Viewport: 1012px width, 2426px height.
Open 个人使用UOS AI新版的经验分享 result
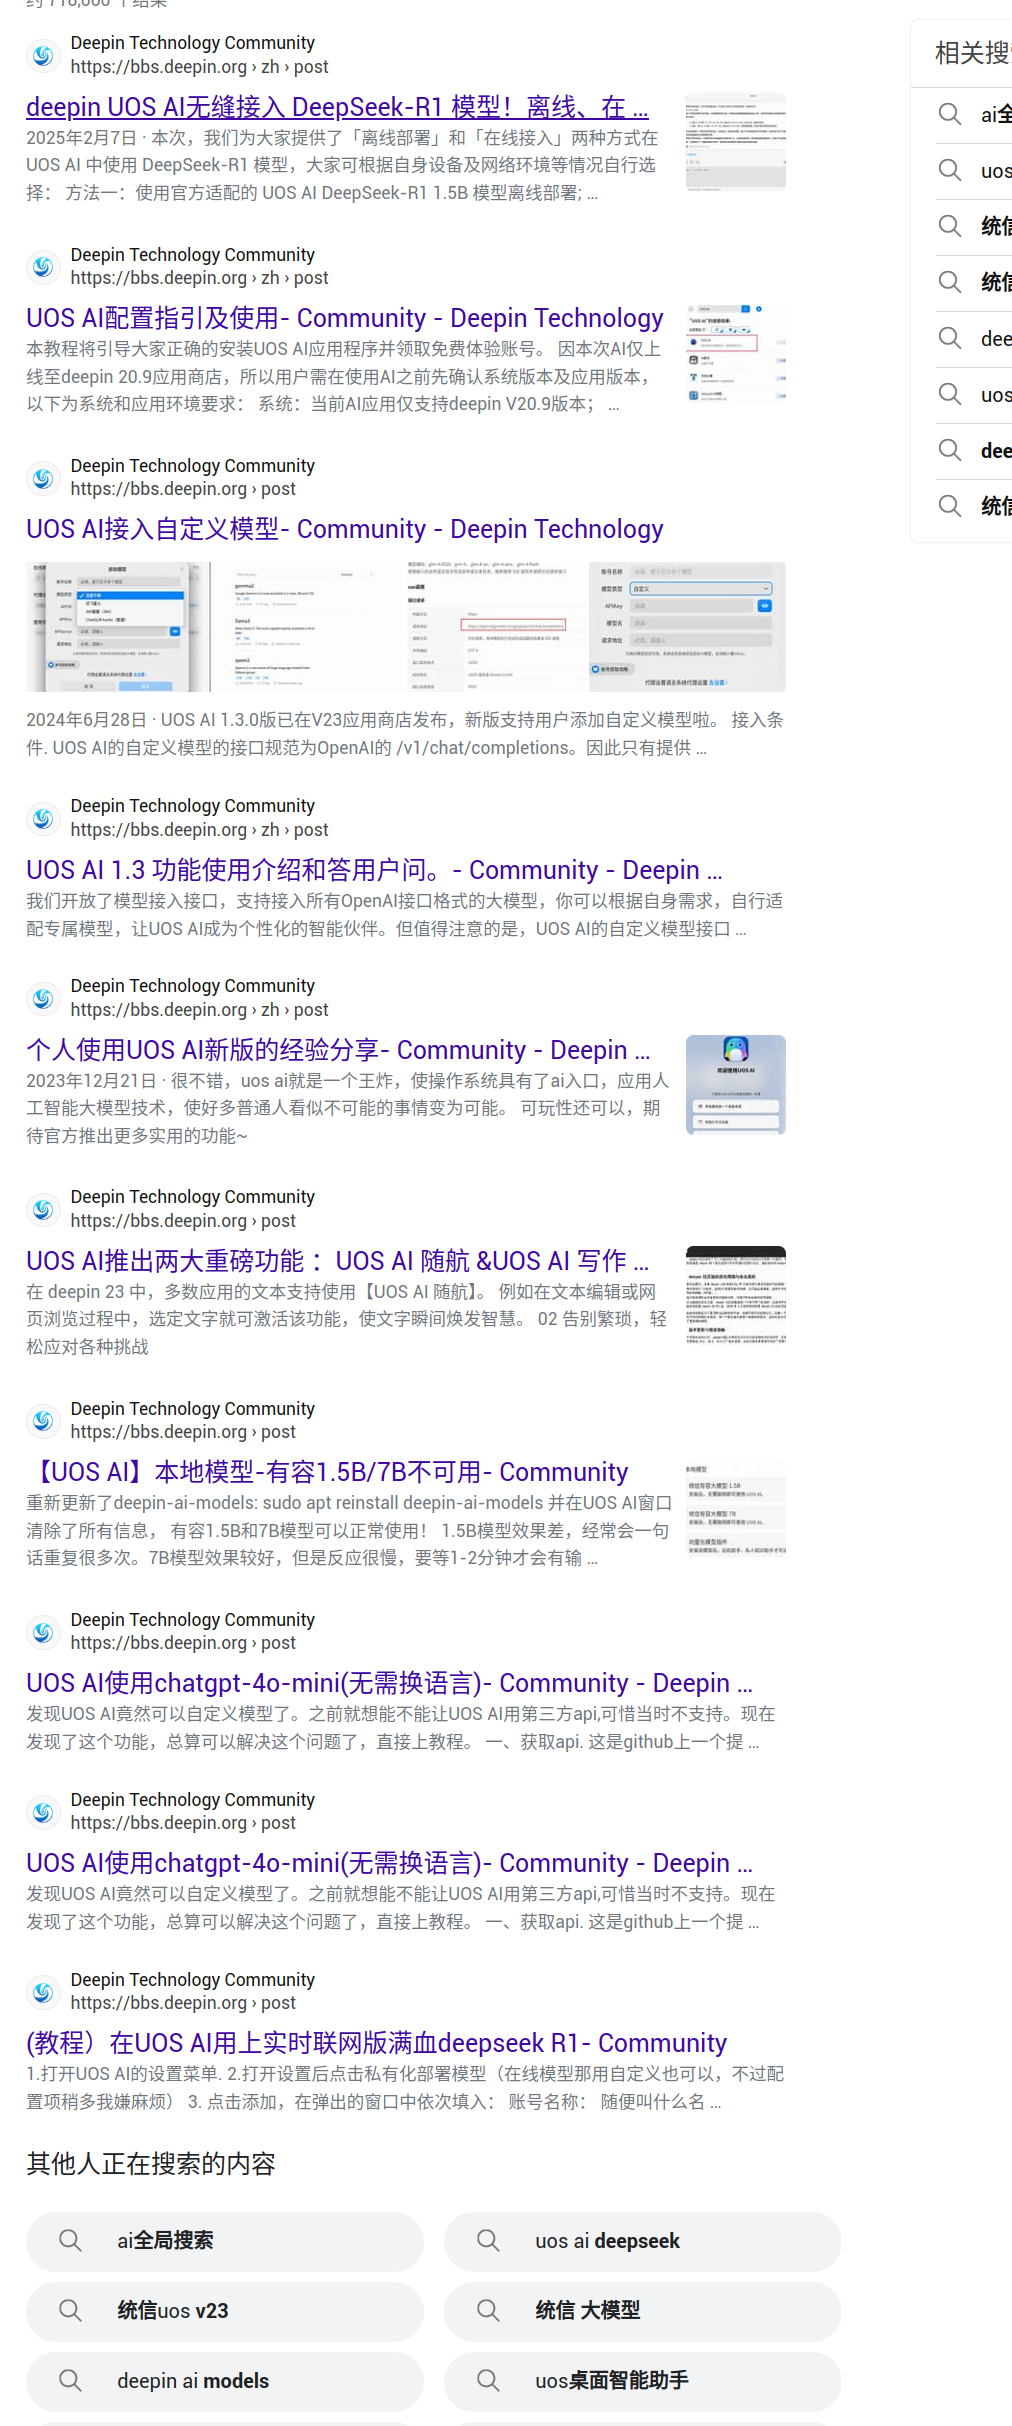click(338, 1050)
